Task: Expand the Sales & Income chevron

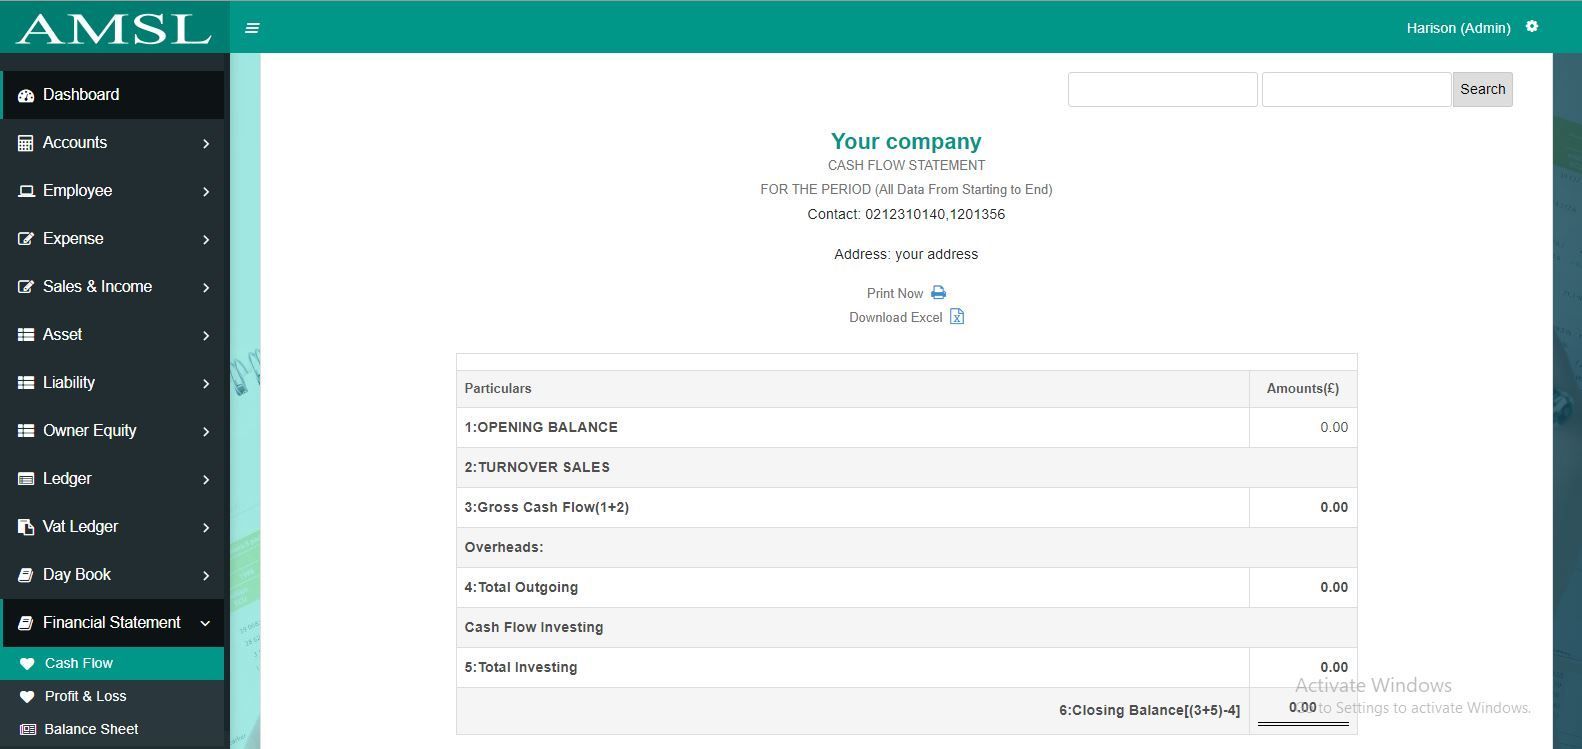Action: 206,288
